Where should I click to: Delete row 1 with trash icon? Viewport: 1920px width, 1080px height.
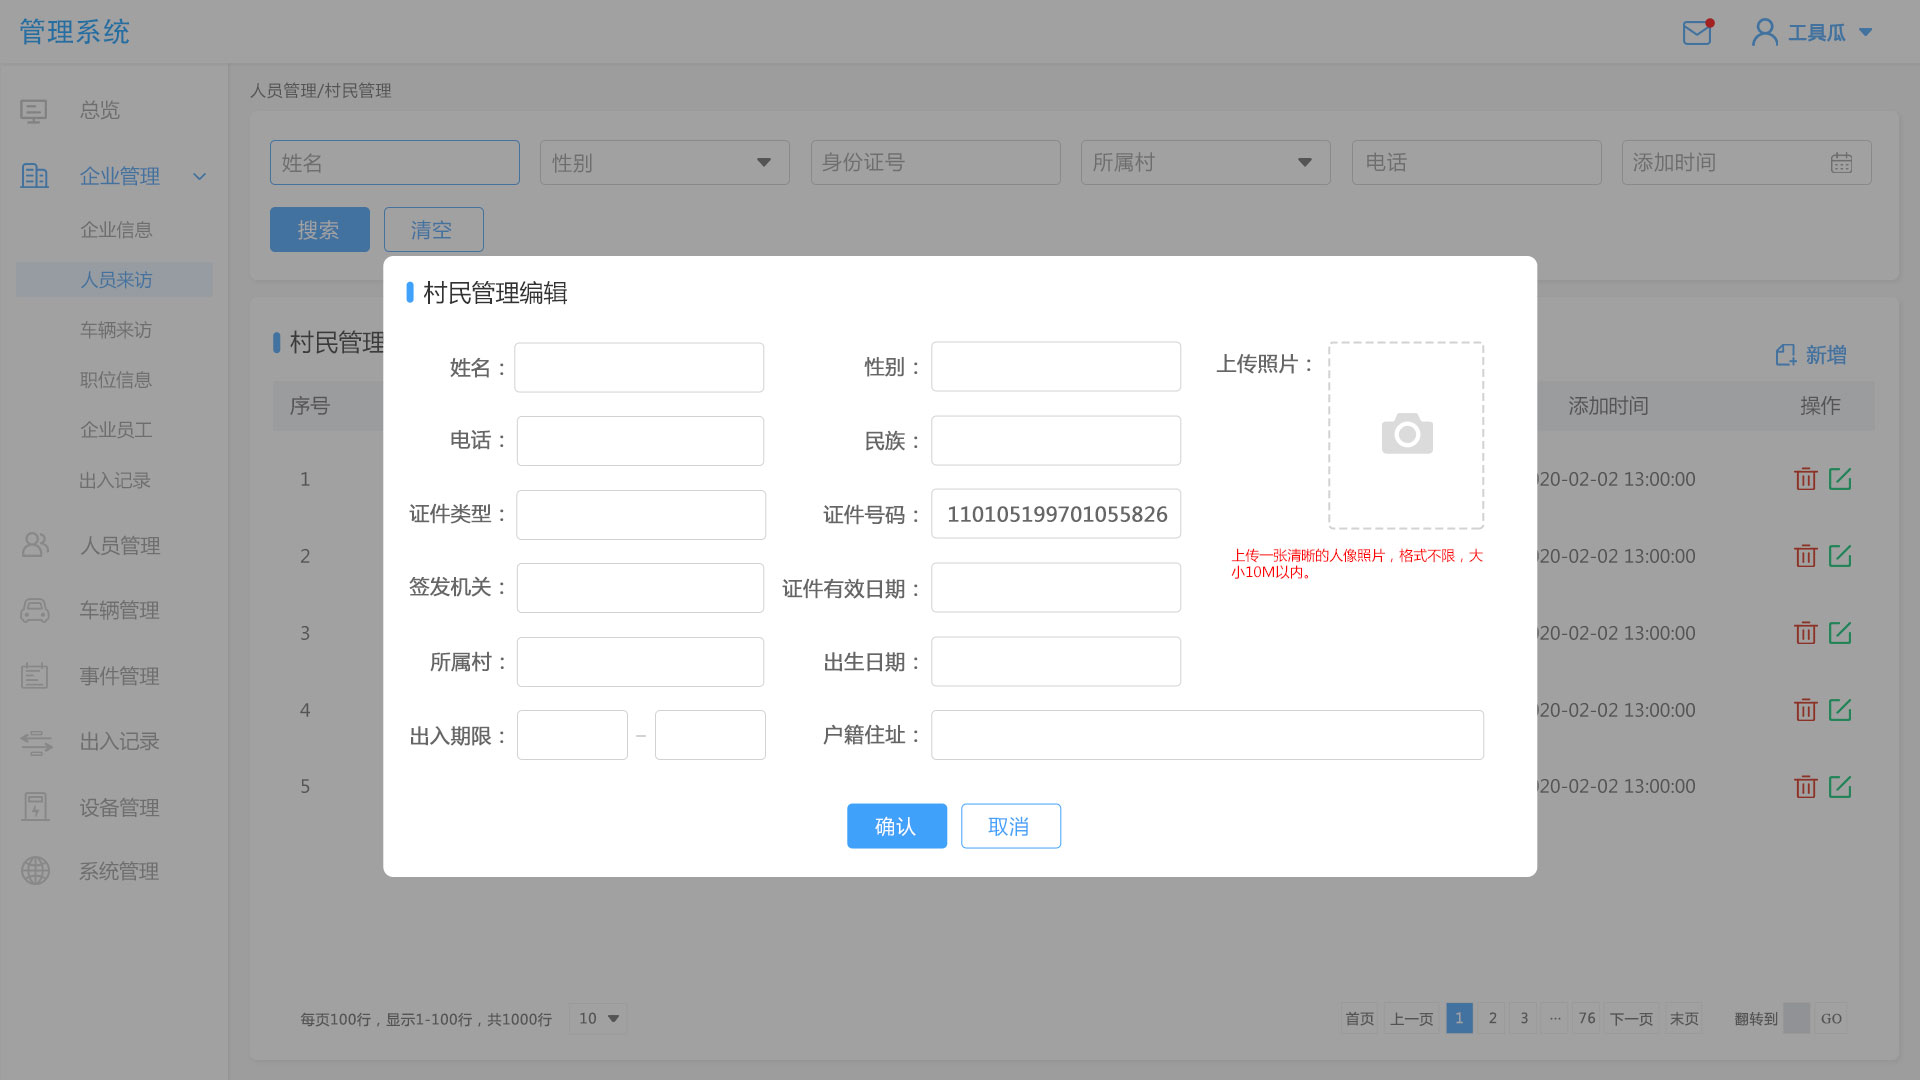1805,479
